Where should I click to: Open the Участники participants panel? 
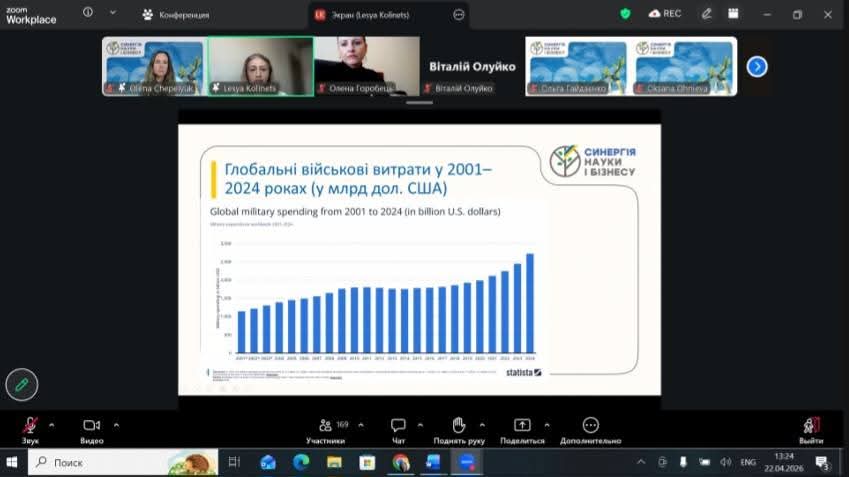point(325,426)
